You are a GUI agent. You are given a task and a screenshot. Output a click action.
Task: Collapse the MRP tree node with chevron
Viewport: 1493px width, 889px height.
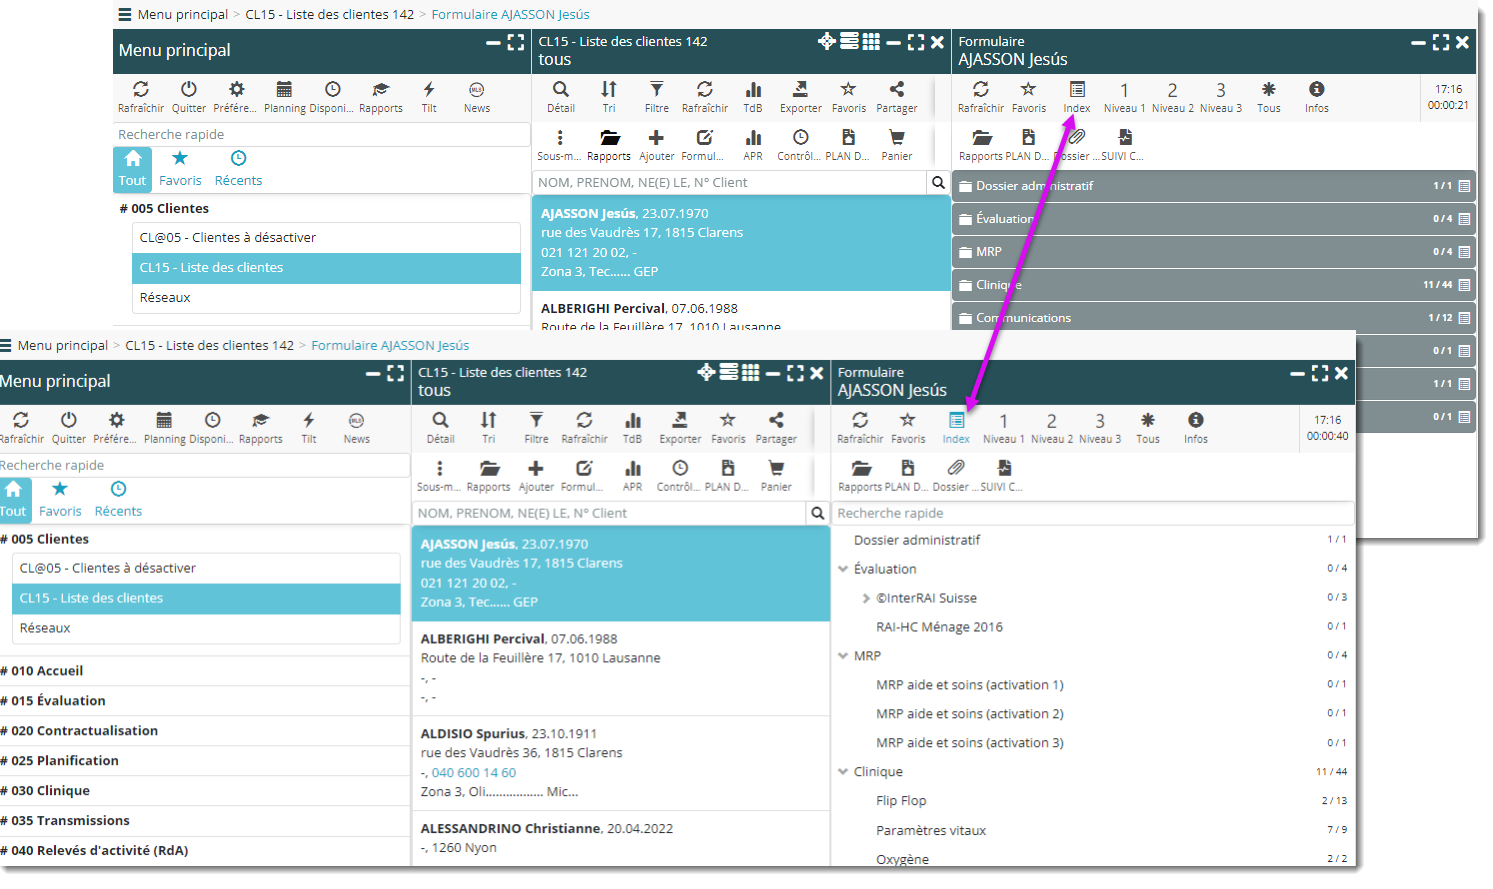tap(843, 656)
